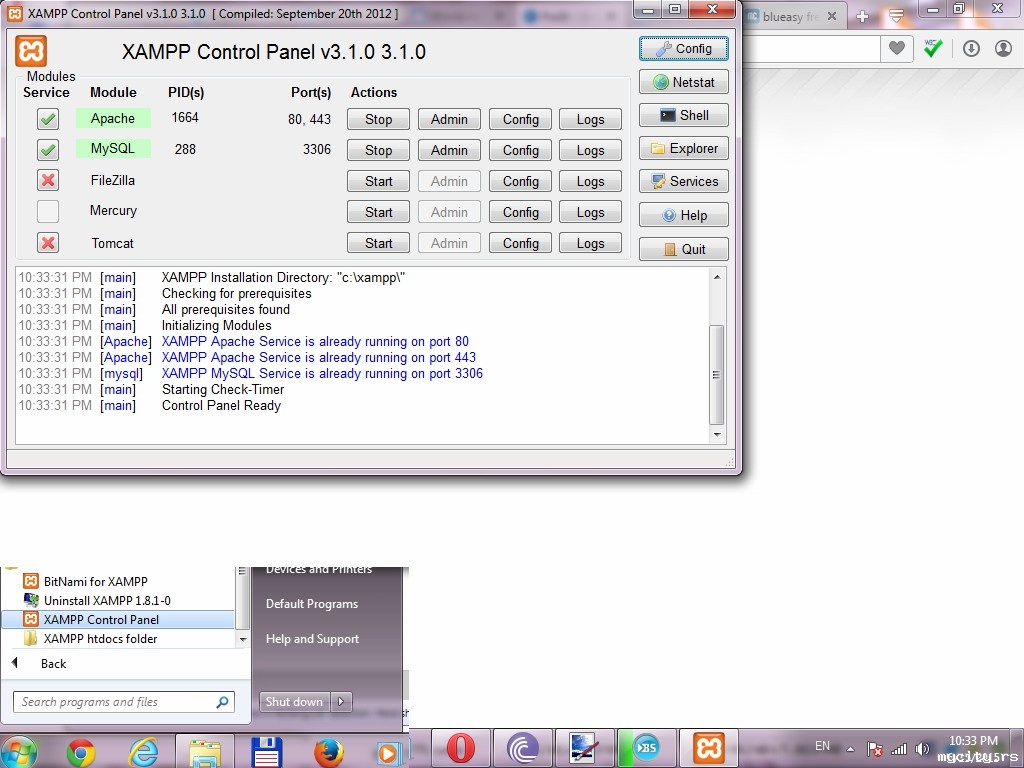Screen dimensions: 1024x768
Task: Toggle the Apache service checkbox
Action: coord(48,119)
